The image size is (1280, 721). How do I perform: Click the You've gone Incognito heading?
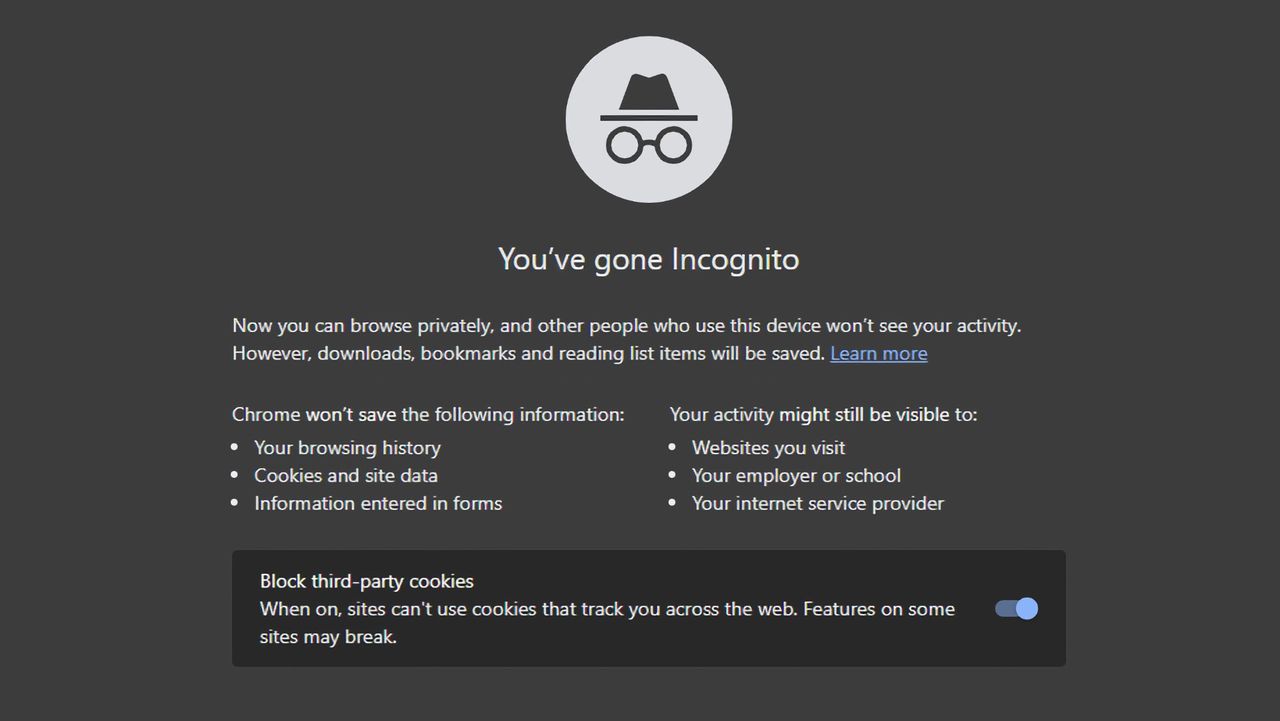coord(648,259)
